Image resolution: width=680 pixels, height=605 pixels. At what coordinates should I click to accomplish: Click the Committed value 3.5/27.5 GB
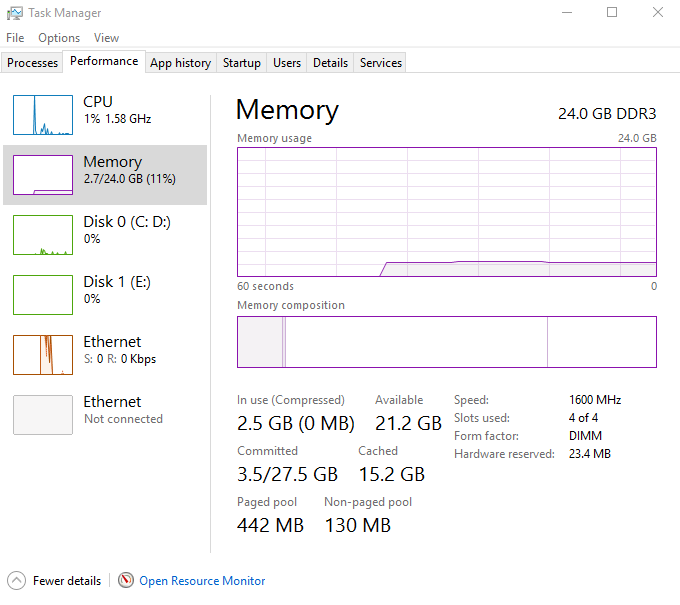287,474
